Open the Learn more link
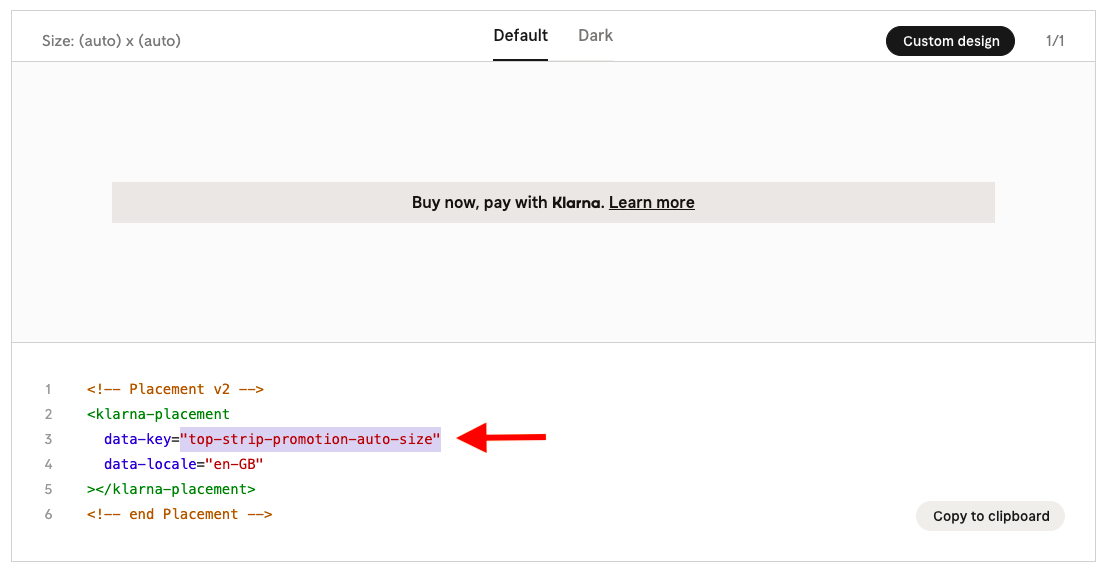This screenshot has width=1105, height=575. [651, 203]
